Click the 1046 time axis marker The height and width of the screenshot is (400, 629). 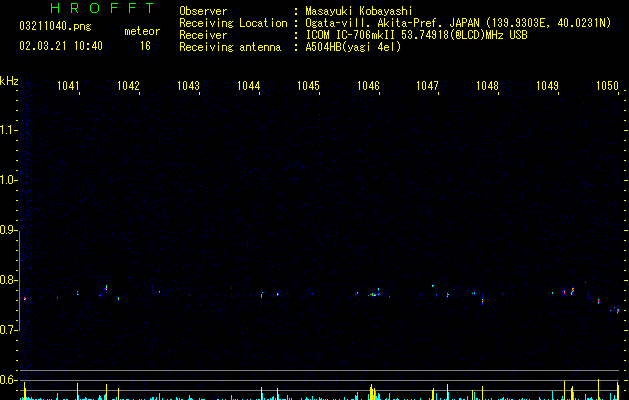[x=368, y=86]
